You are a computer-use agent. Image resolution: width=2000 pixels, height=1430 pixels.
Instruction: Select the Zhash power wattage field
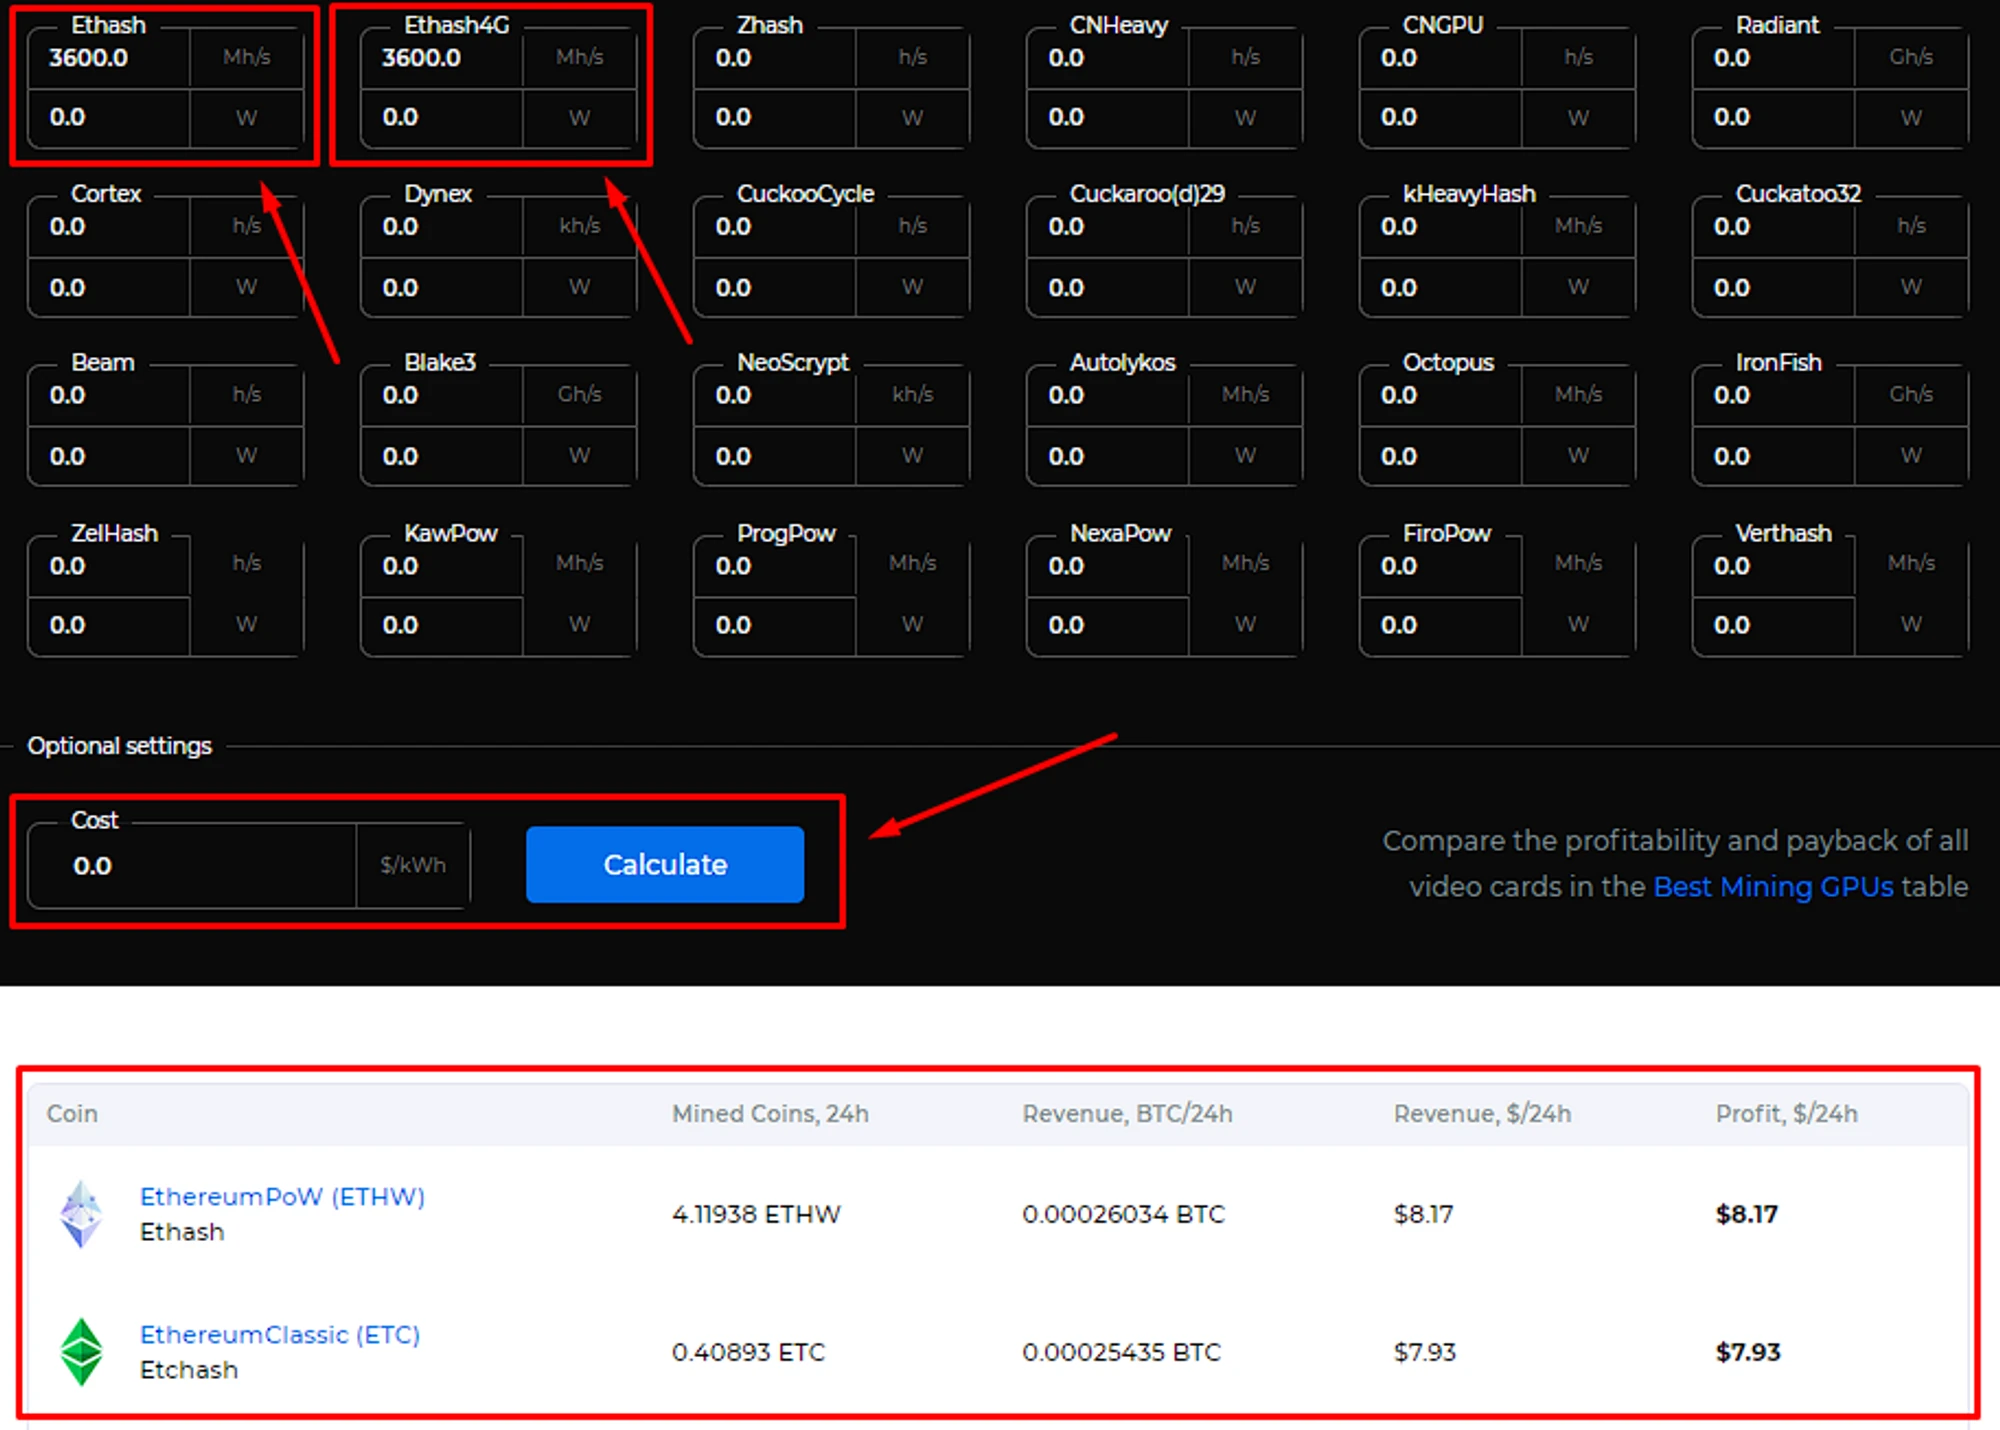775,118
